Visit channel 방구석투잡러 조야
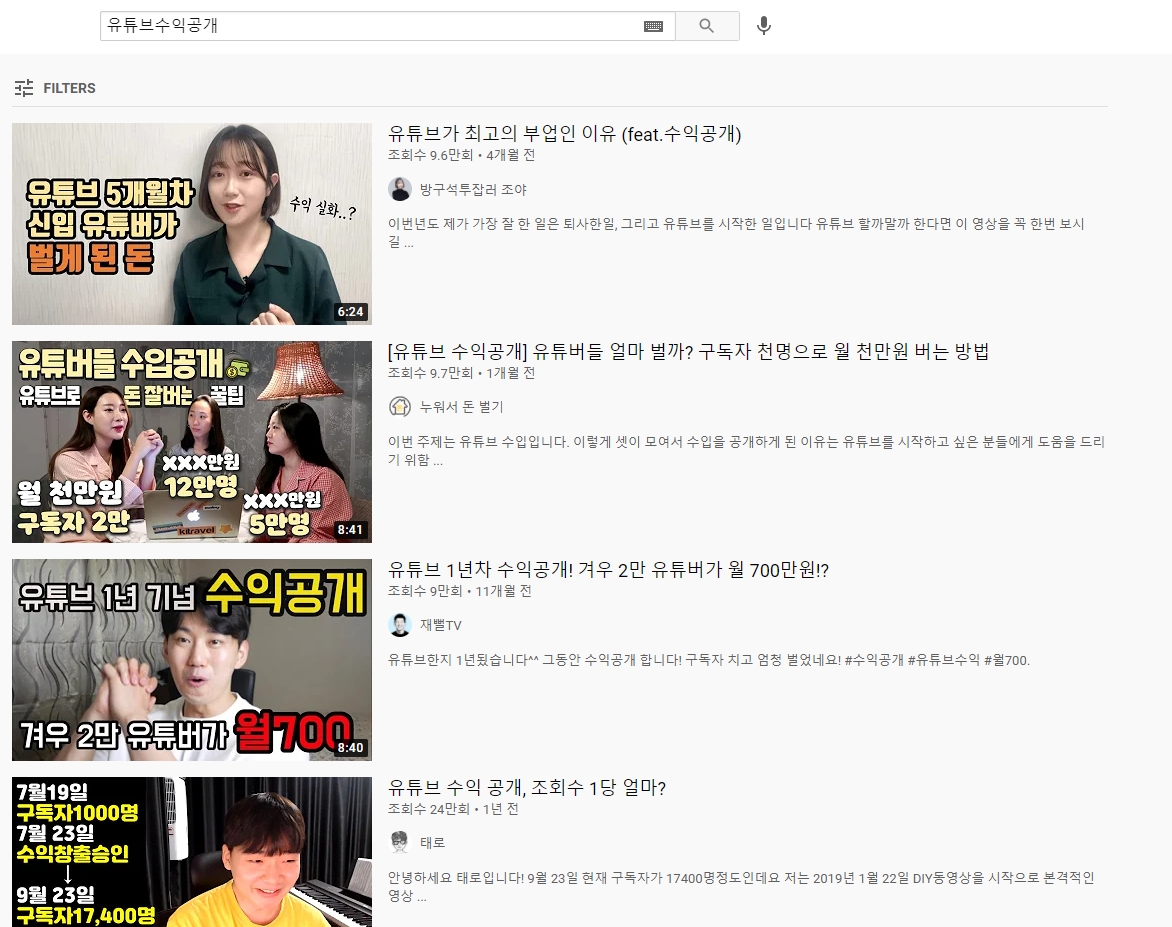 [x=473, y=190]
